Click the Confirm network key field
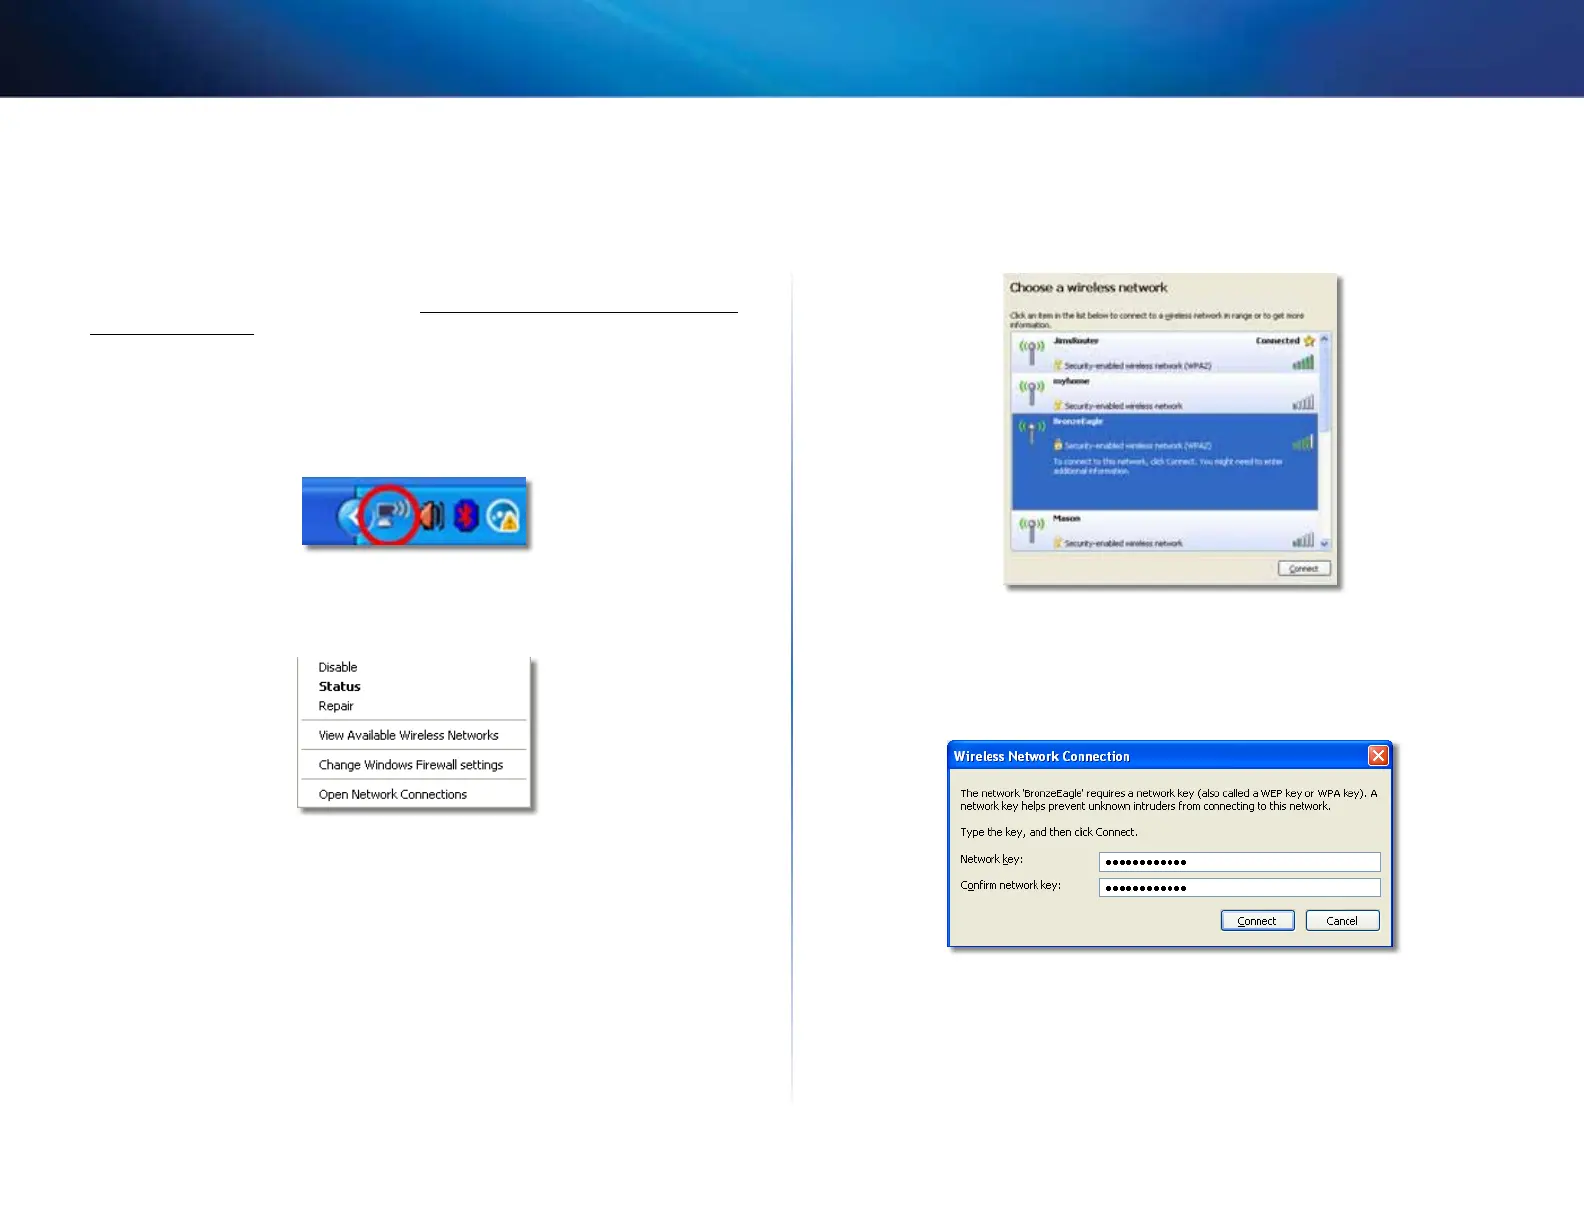The width and height of the screenshot is (1584, 1224). (x=1239, y=888)
